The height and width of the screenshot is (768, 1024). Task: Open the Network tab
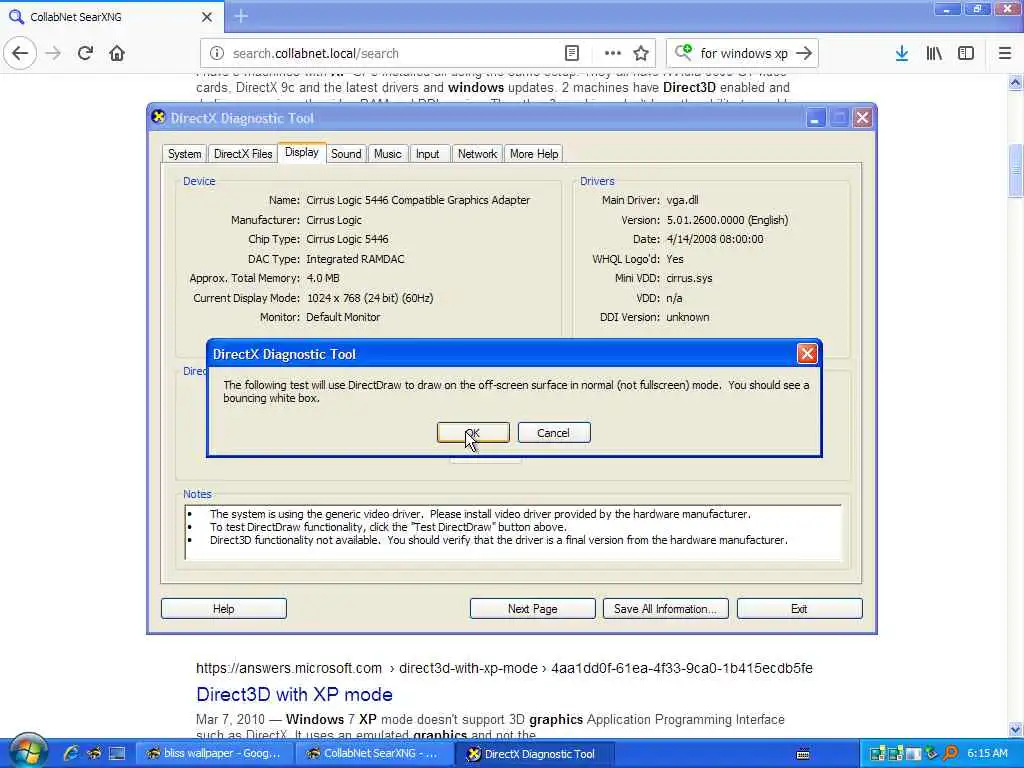click(477, 153)
